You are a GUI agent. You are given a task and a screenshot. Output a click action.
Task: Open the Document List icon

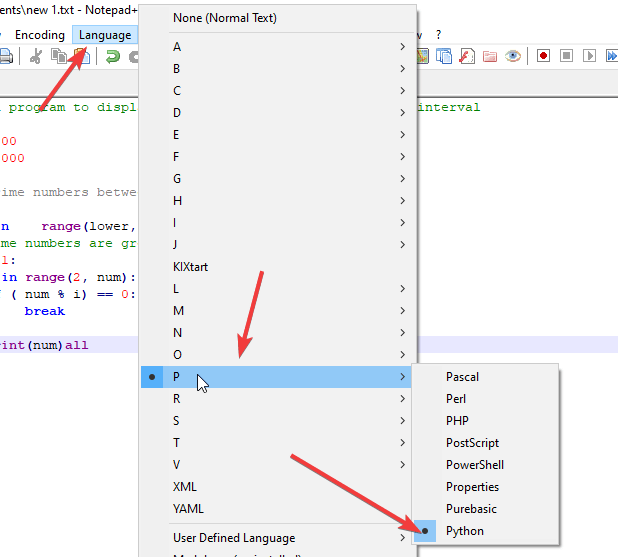tap(444, 56)
